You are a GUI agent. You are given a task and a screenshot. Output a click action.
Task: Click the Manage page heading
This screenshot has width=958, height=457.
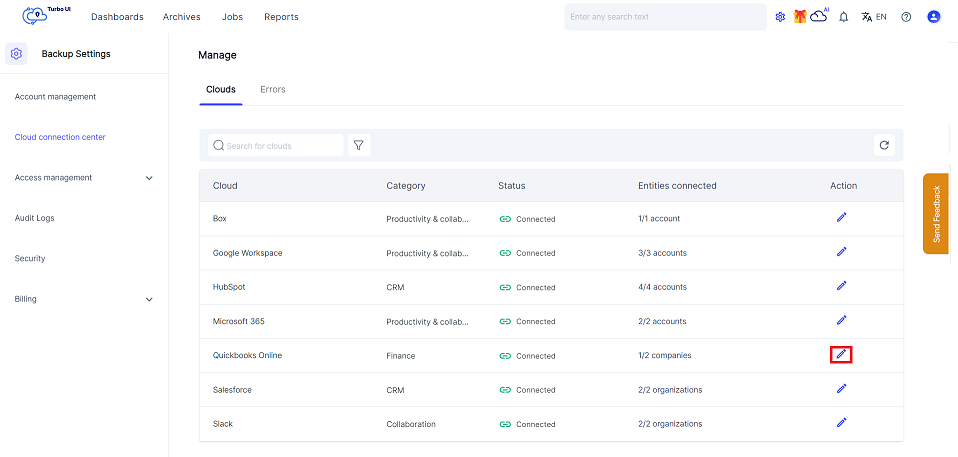217,55
